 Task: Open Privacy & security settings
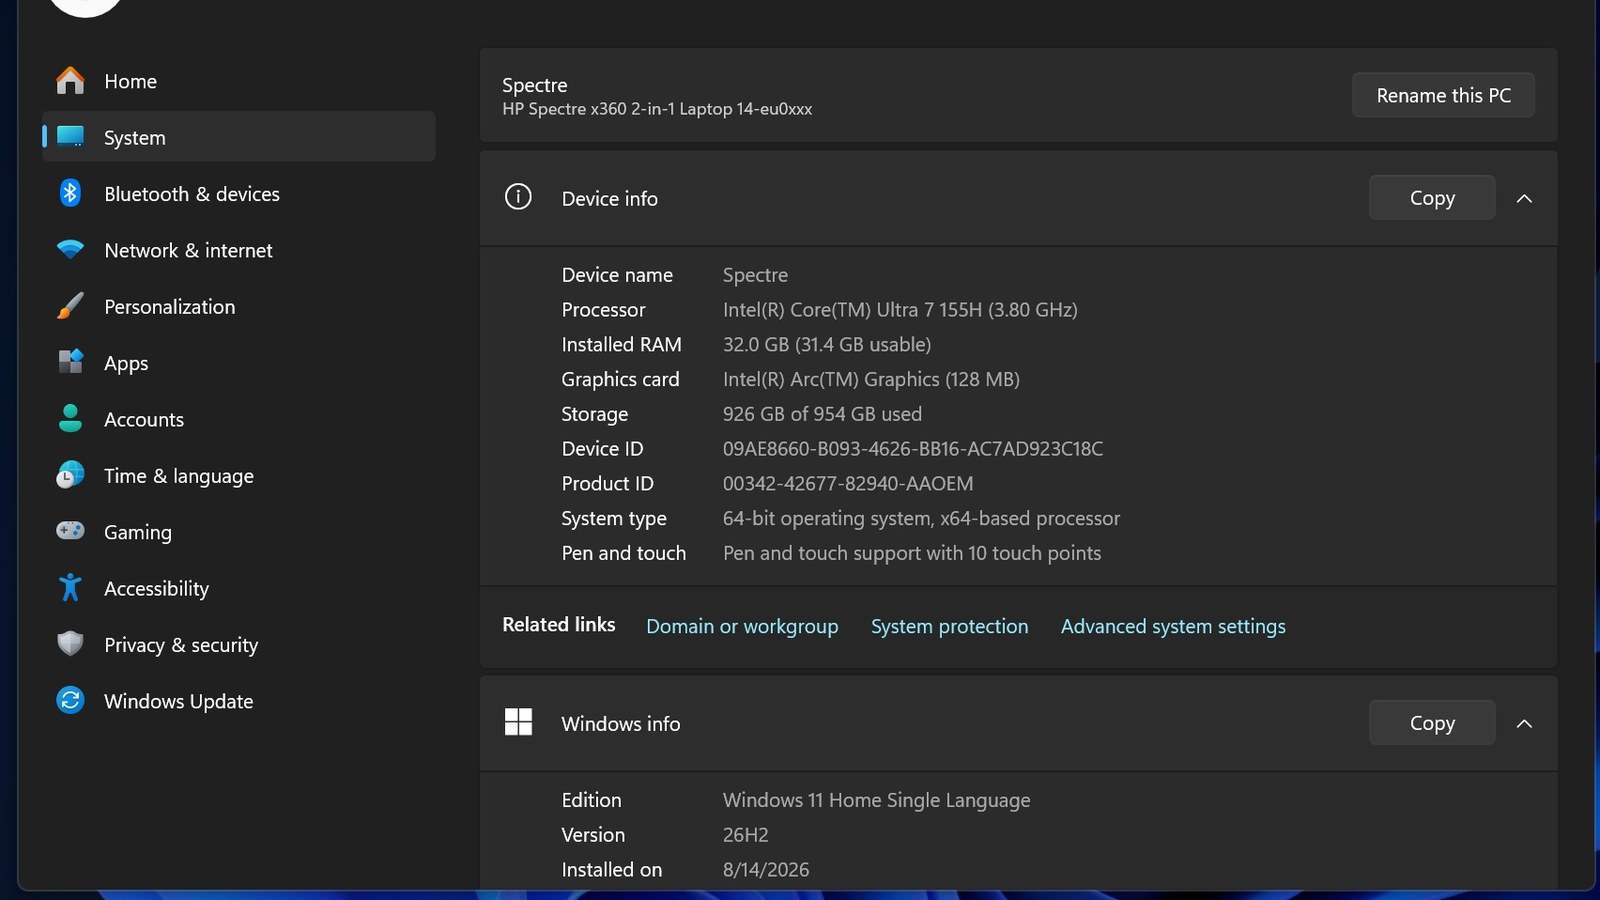(x=238, y=645)
